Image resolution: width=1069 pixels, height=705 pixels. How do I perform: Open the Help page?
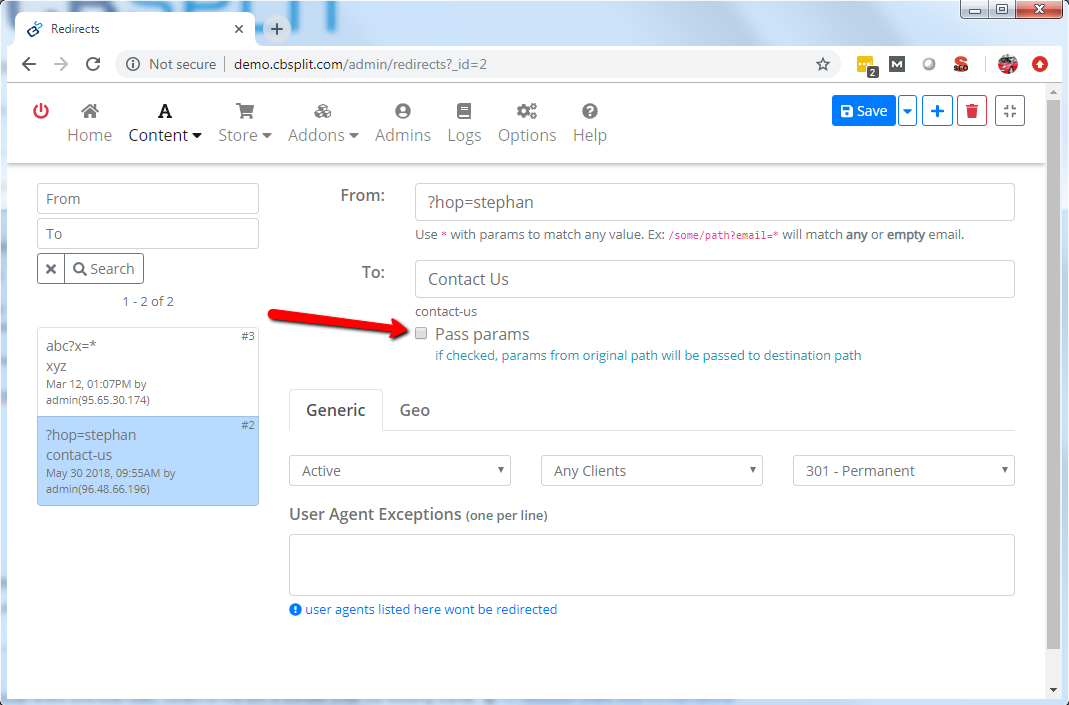coord(590,123)
